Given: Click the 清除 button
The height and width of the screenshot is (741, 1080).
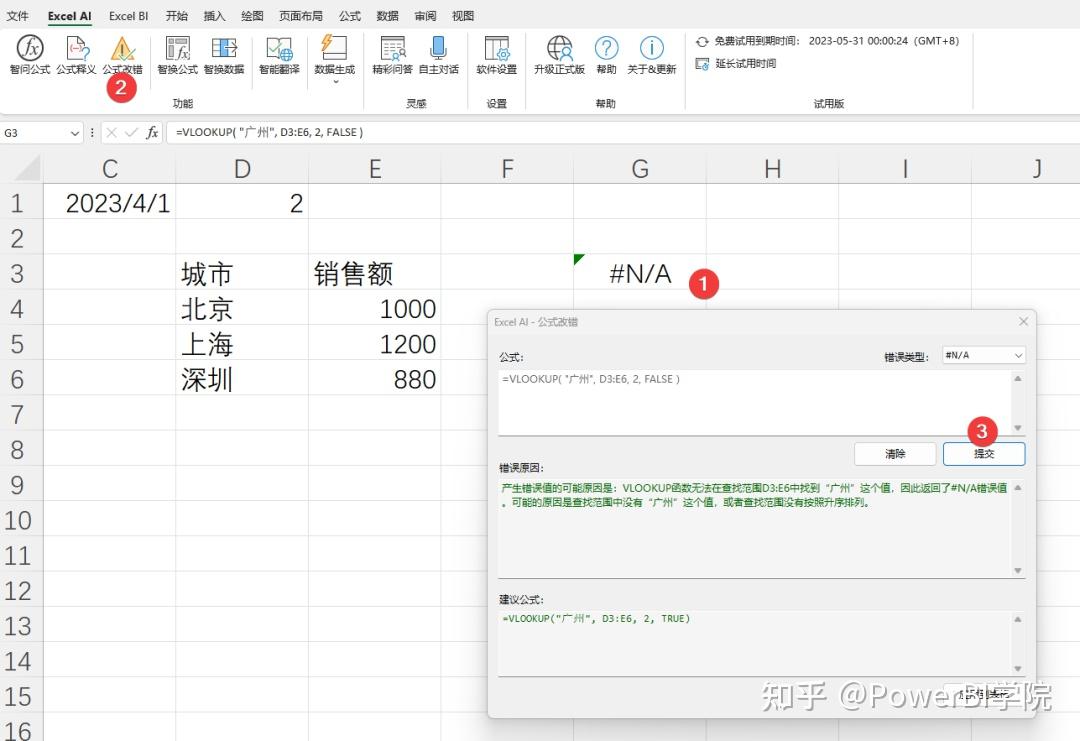Looking at the screenshot, I should click(895, 453).
